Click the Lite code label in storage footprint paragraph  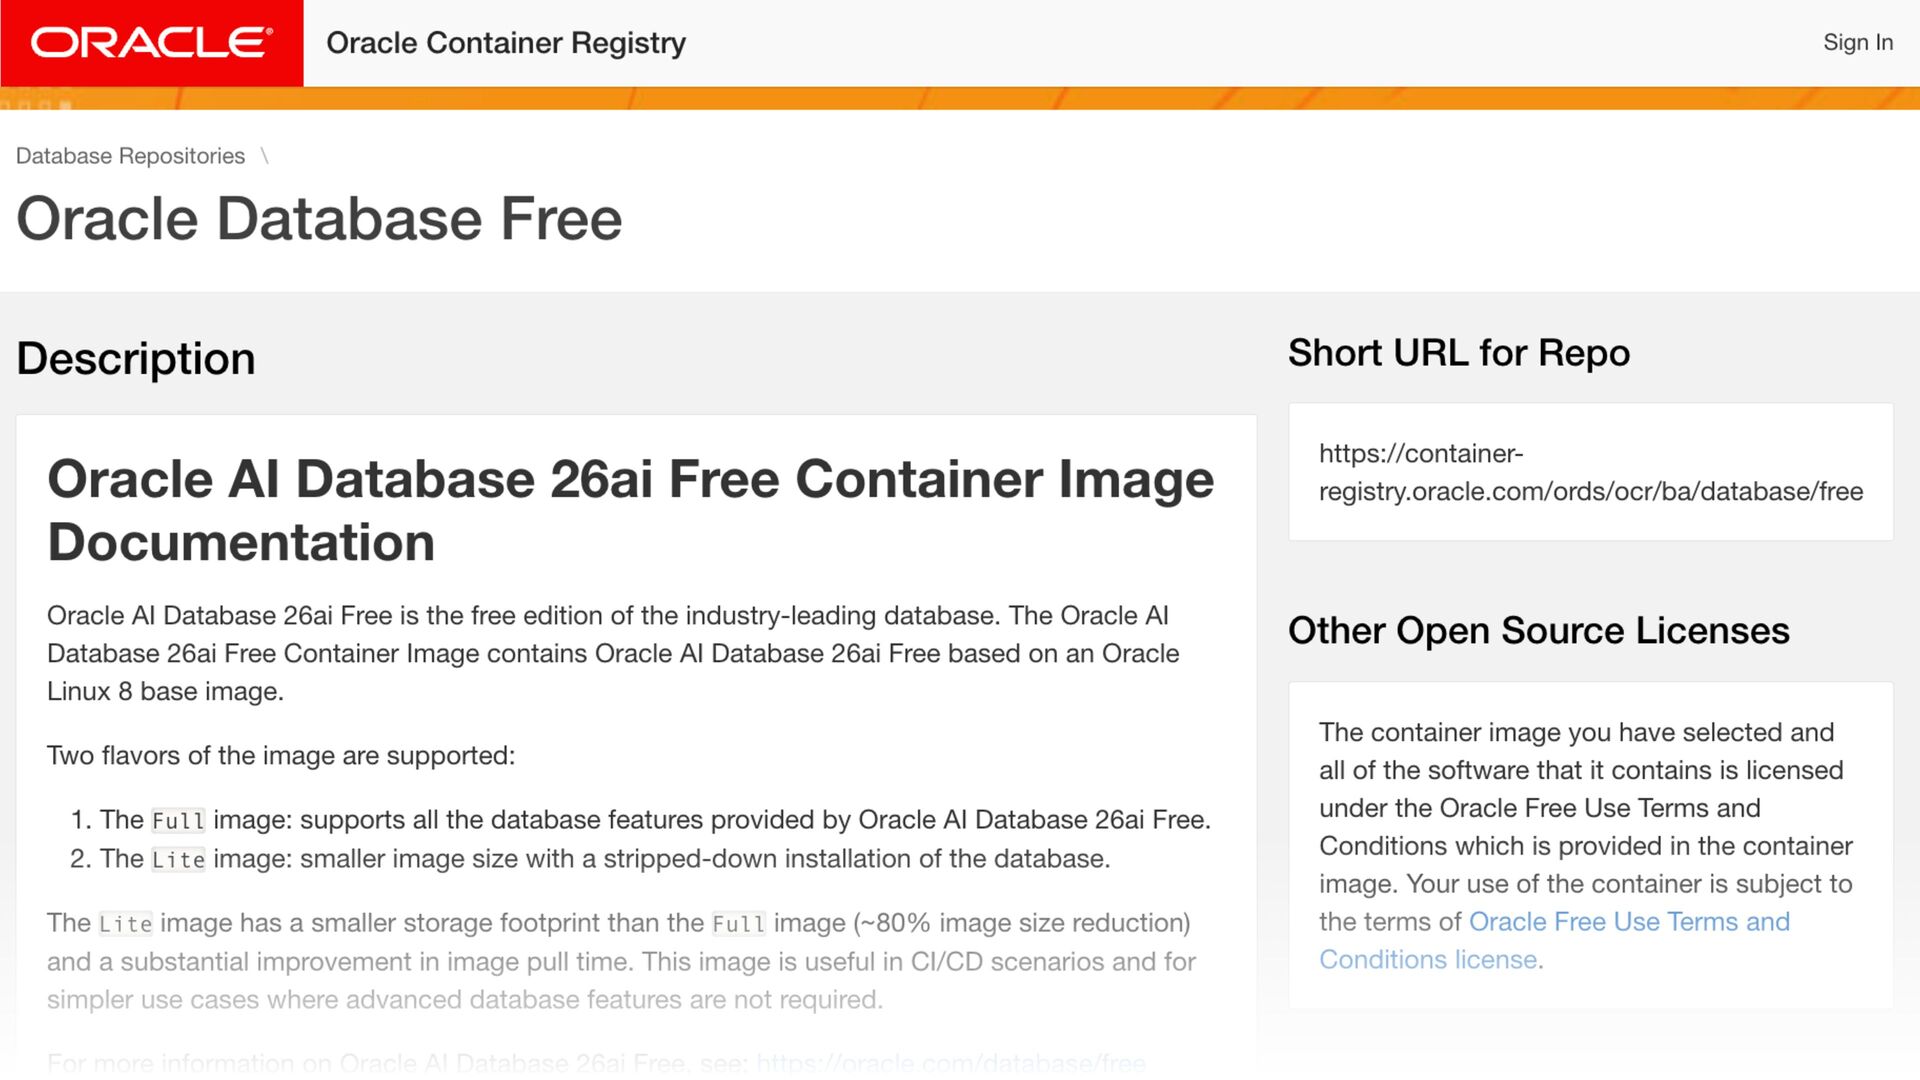(x=125, y=924)
